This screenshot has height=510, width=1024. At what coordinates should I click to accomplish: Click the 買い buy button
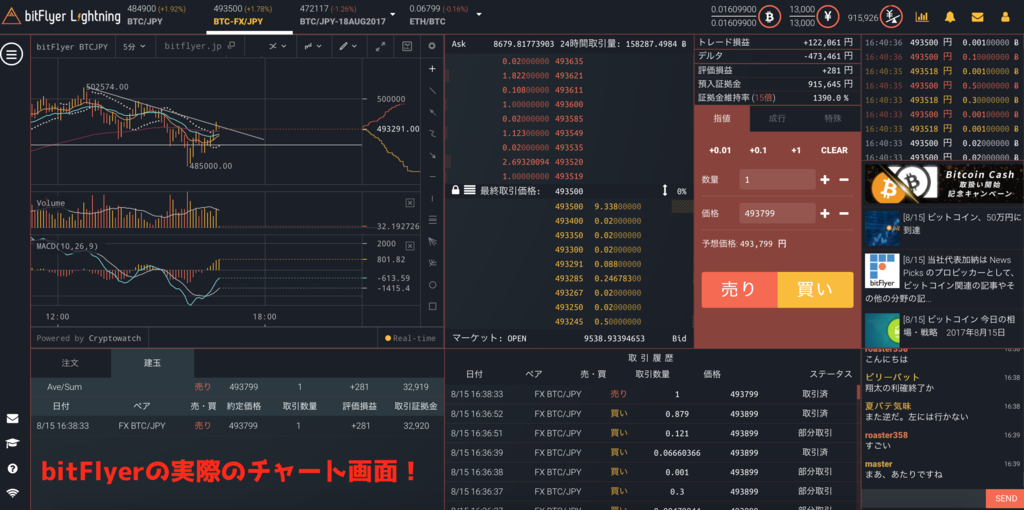[x=815, y=290]
